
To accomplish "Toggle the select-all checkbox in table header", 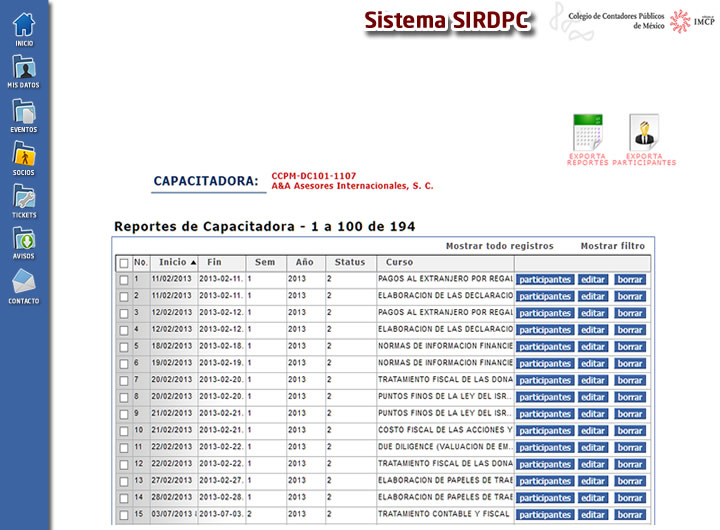I will (x=124, y=263).
